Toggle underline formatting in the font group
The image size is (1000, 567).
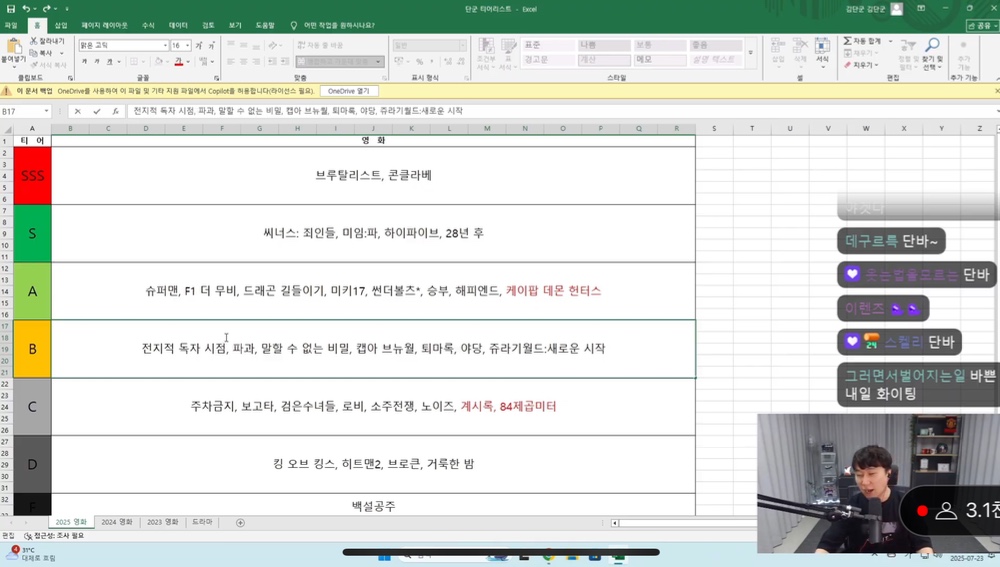coord(109,62)
